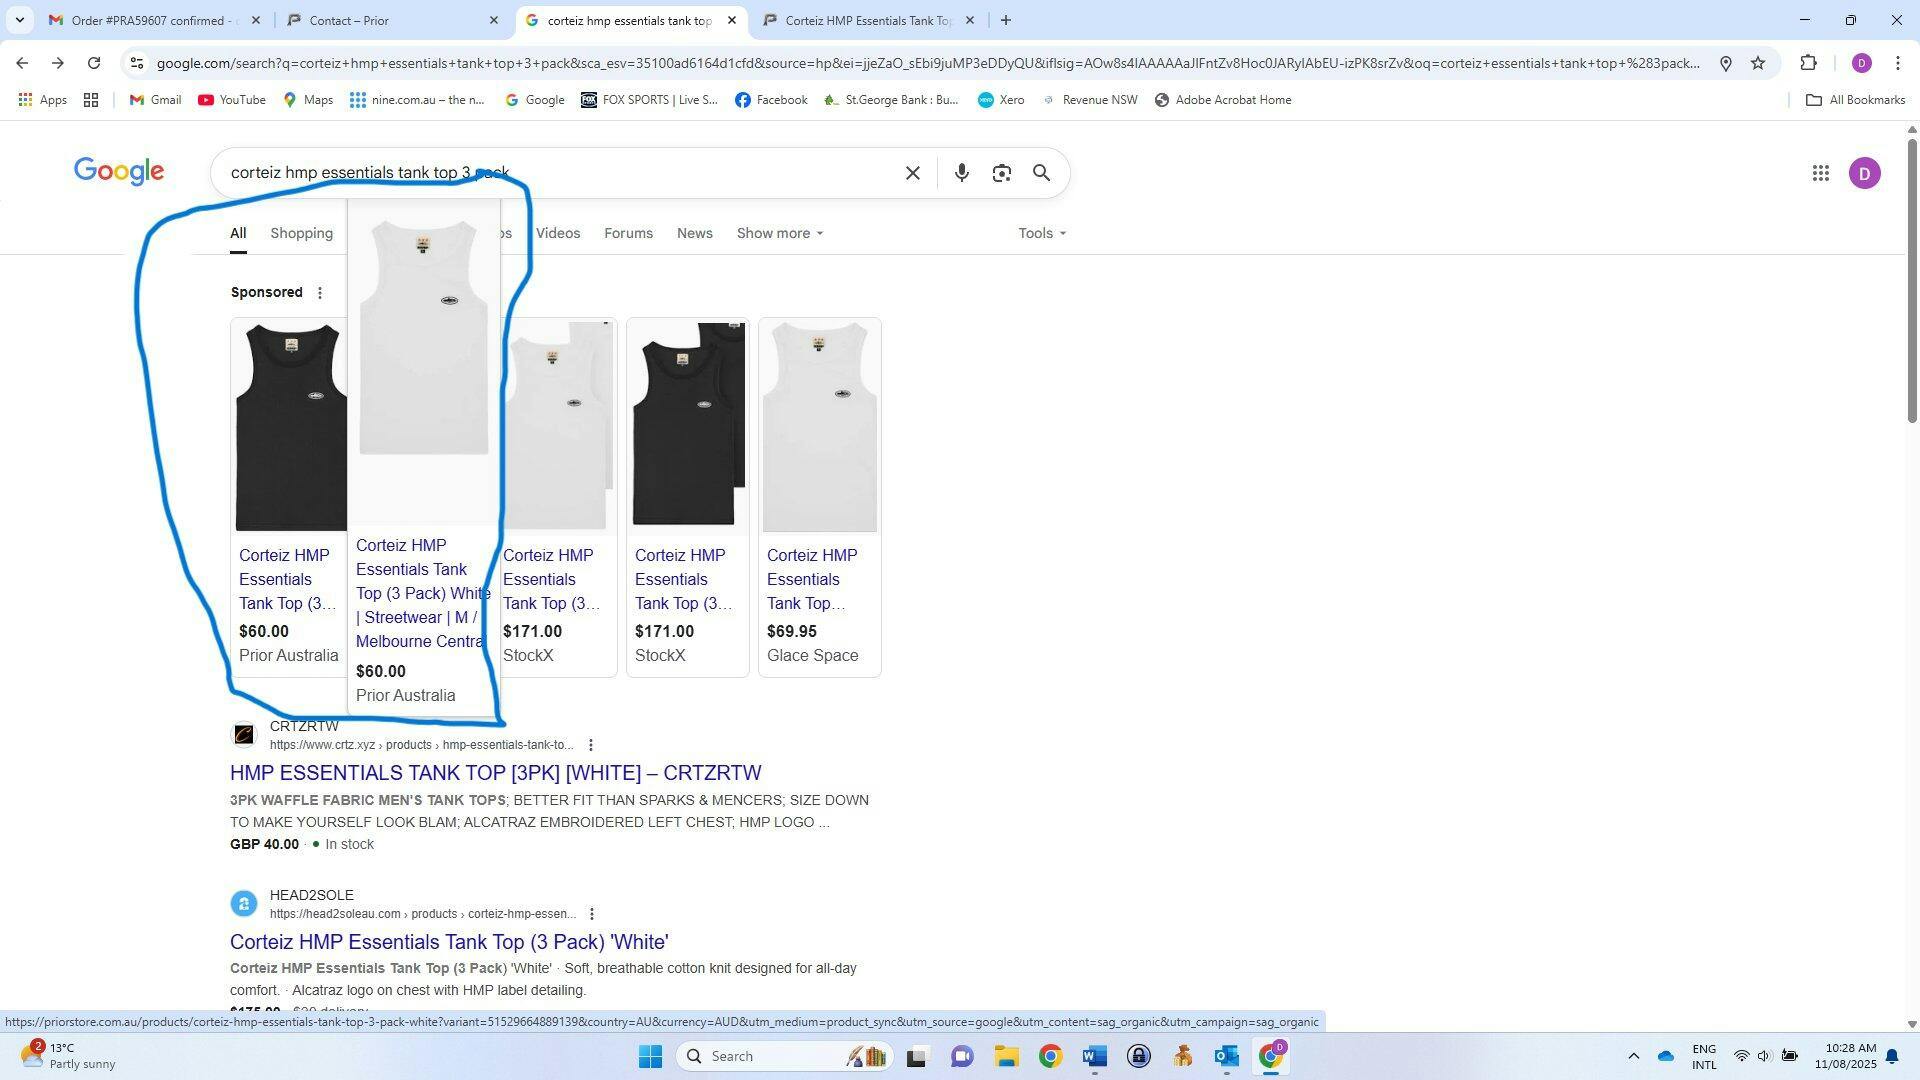Open location permission icon in address bar
This screenshot has width=1920, height=1080.
click(1725, 63)
